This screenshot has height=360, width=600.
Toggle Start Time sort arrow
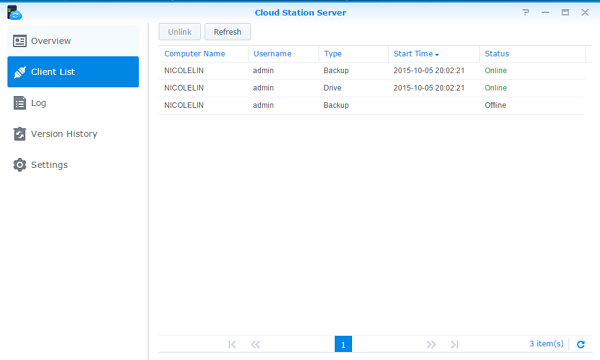coord(437,55)
